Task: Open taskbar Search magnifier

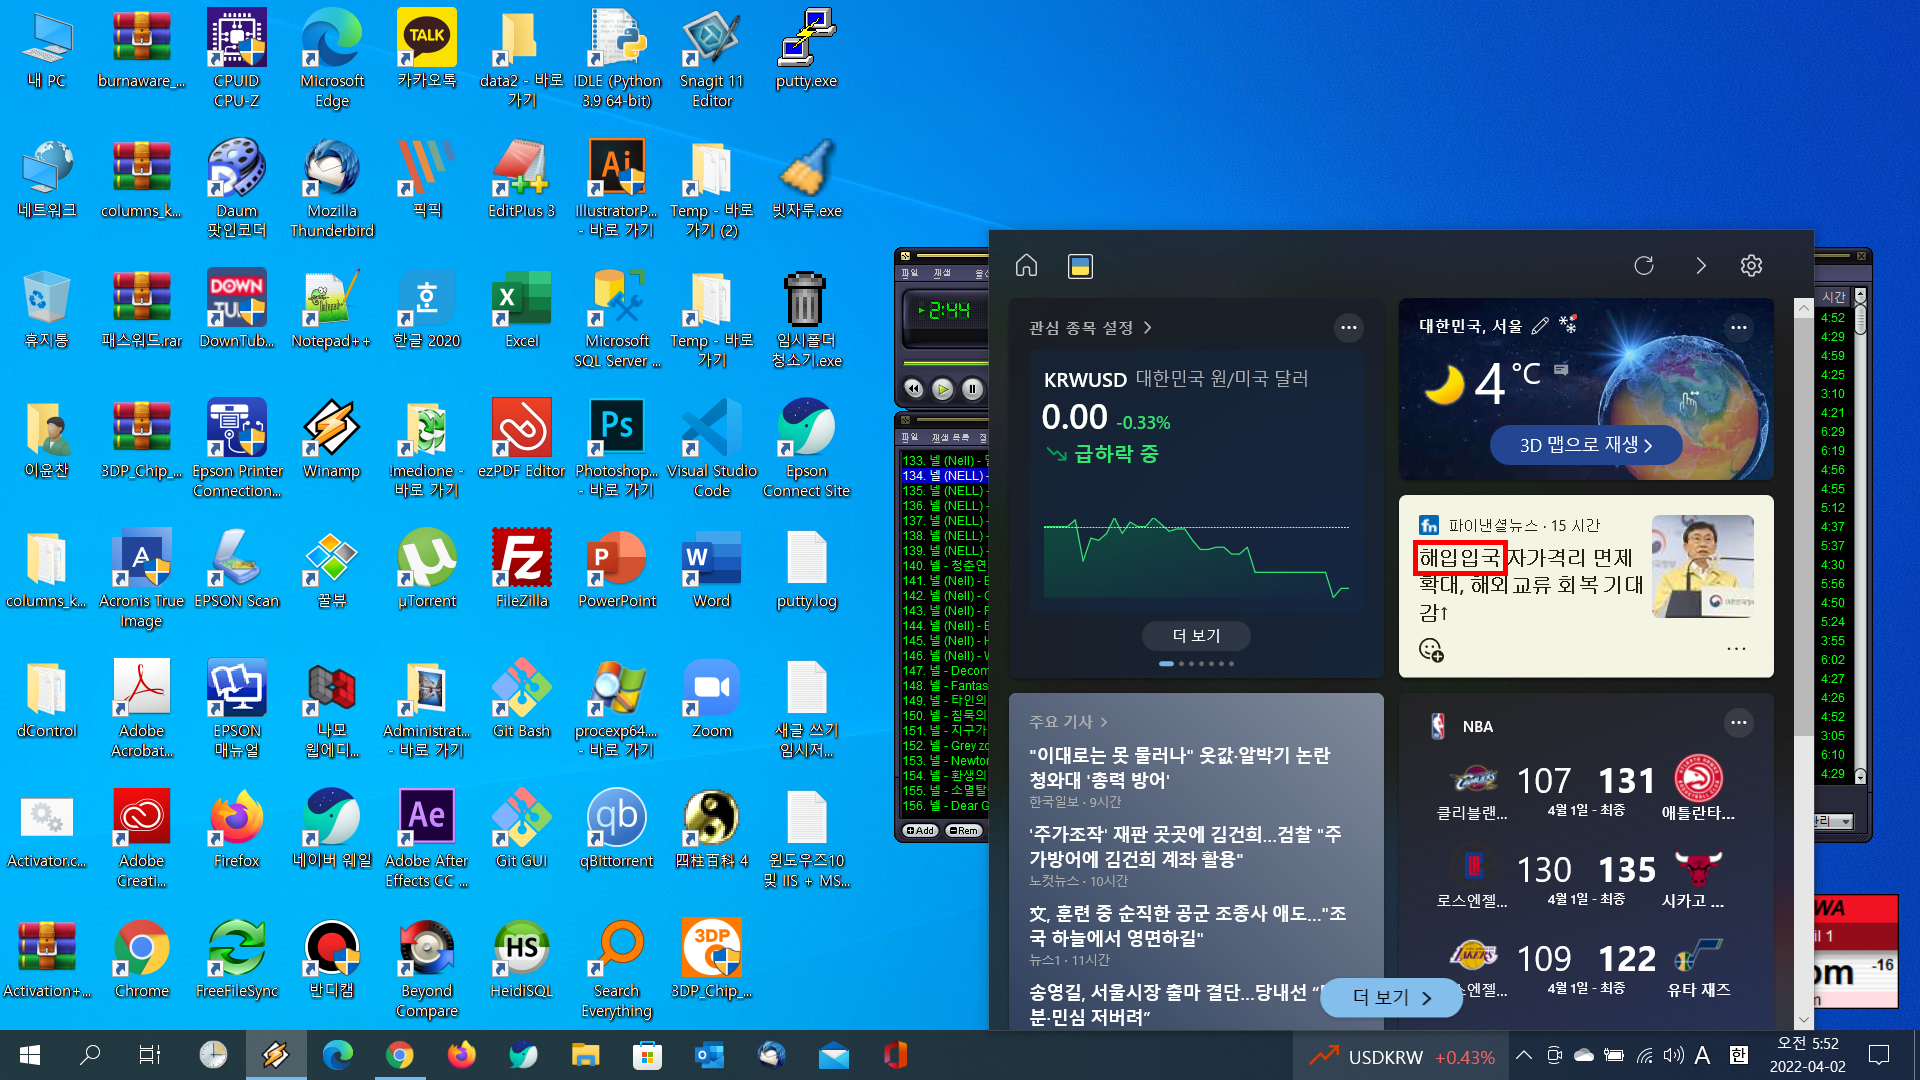Action: click(x=90, y=1055)
